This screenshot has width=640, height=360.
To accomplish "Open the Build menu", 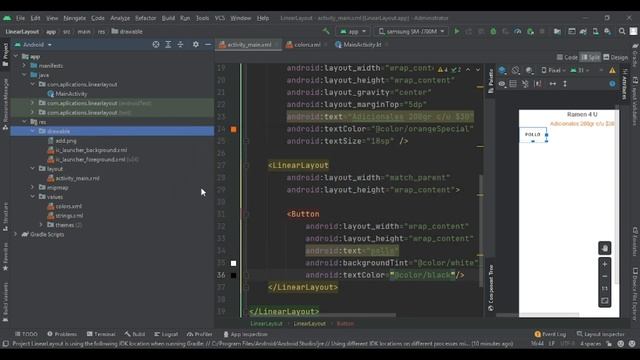I will pyautogui.click(x=168, y=18).
